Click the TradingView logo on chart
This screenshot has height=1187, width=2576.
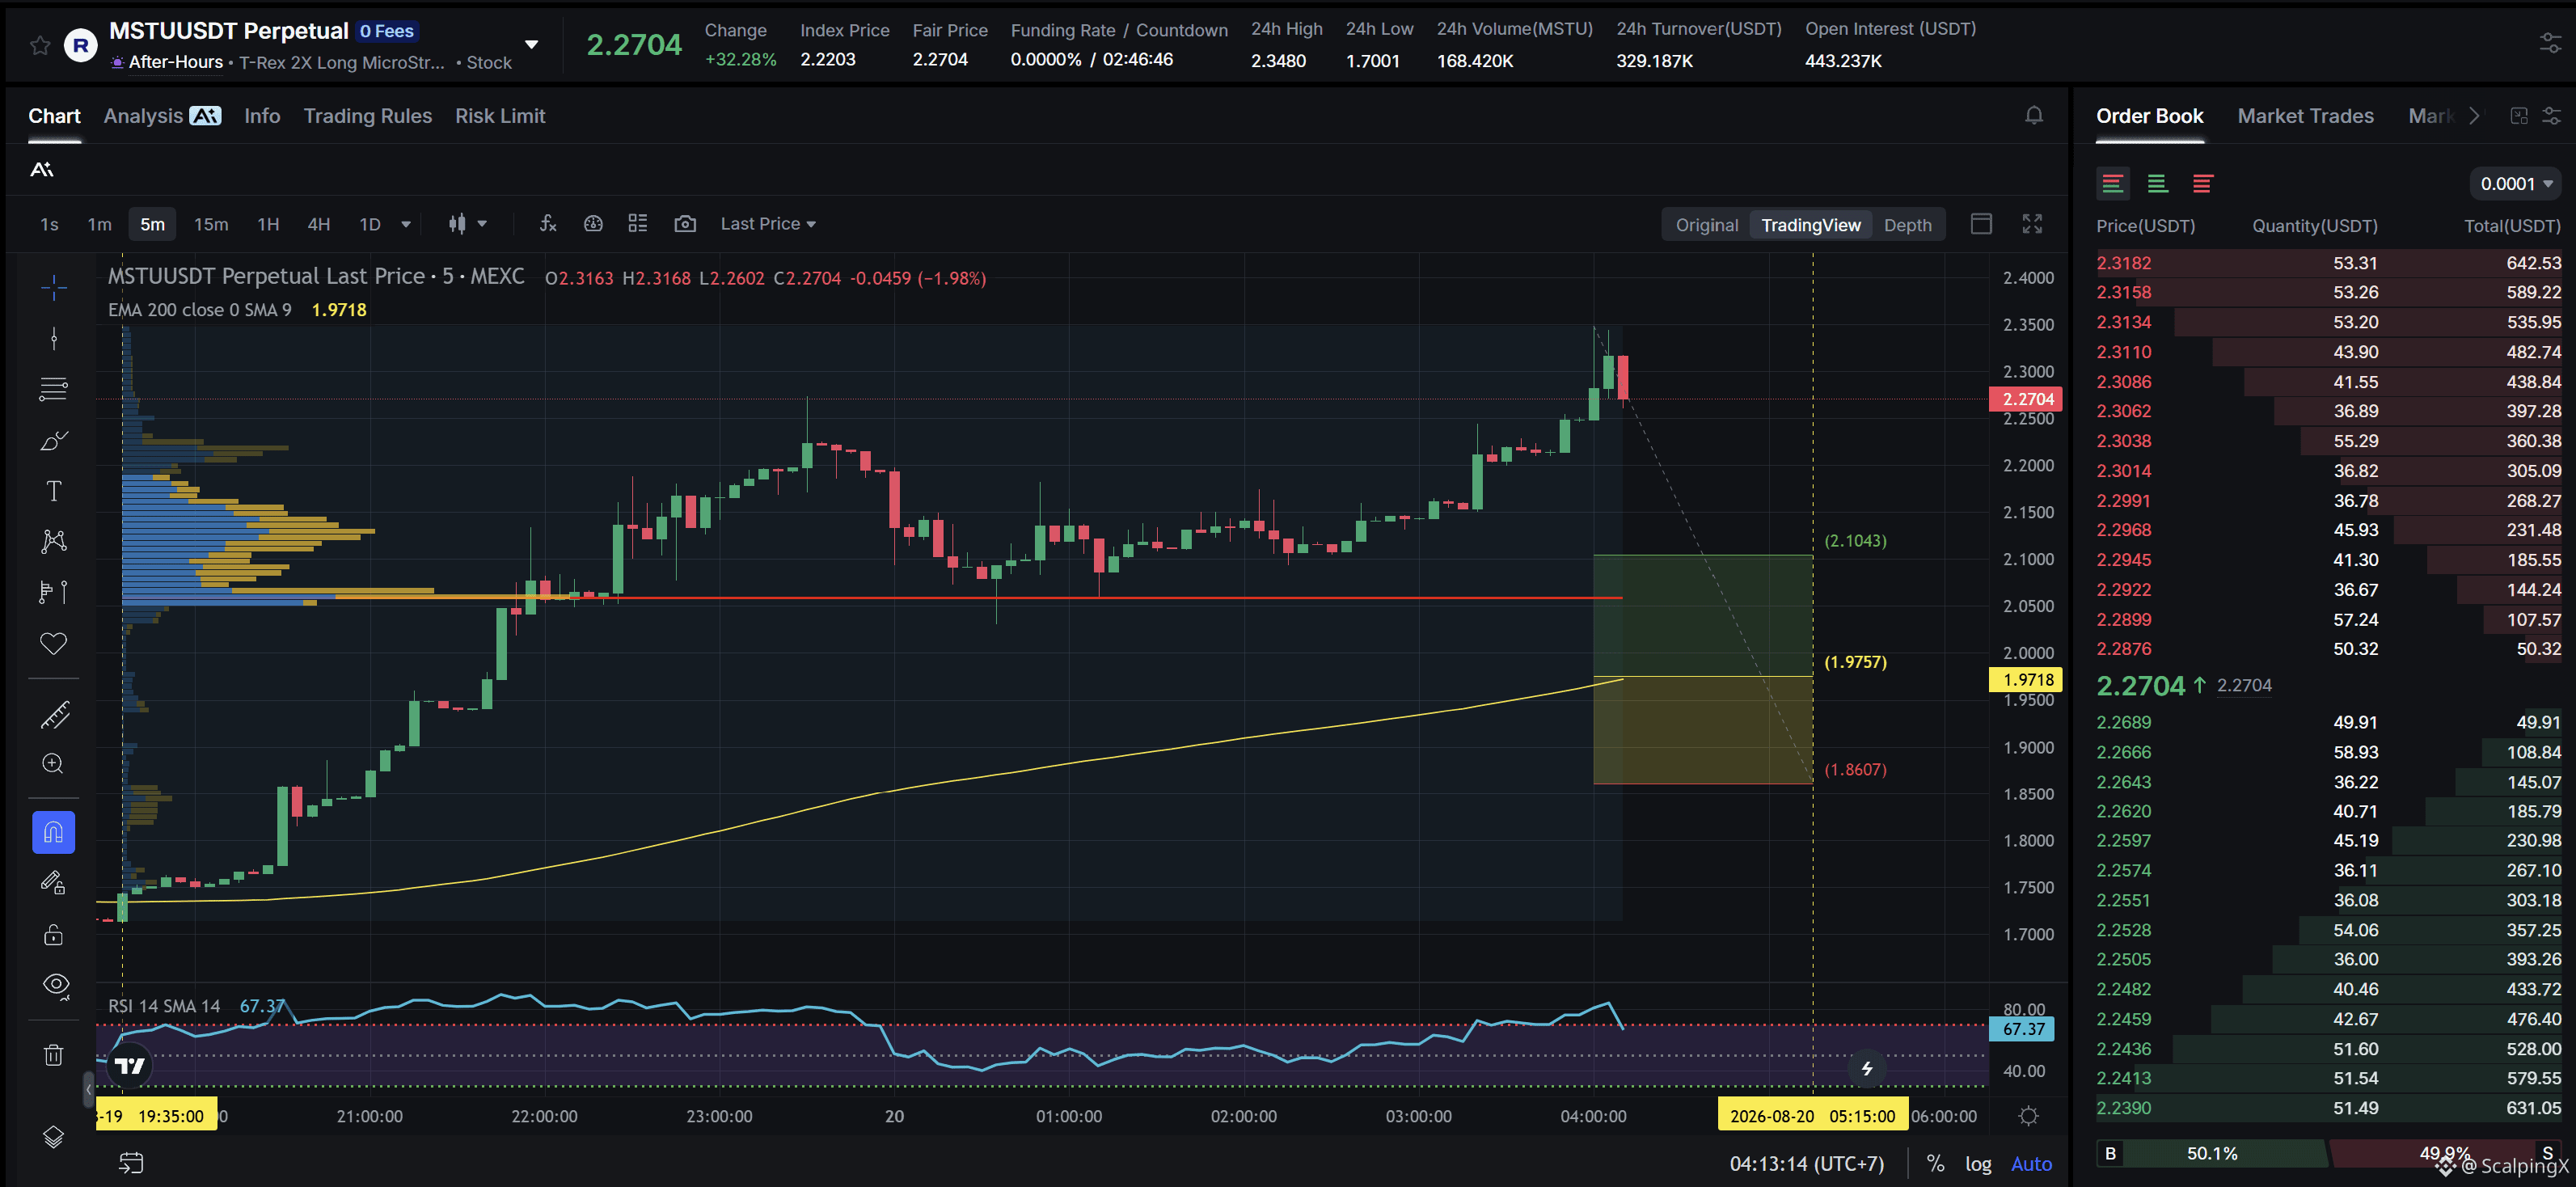[x=130, y=1065]
